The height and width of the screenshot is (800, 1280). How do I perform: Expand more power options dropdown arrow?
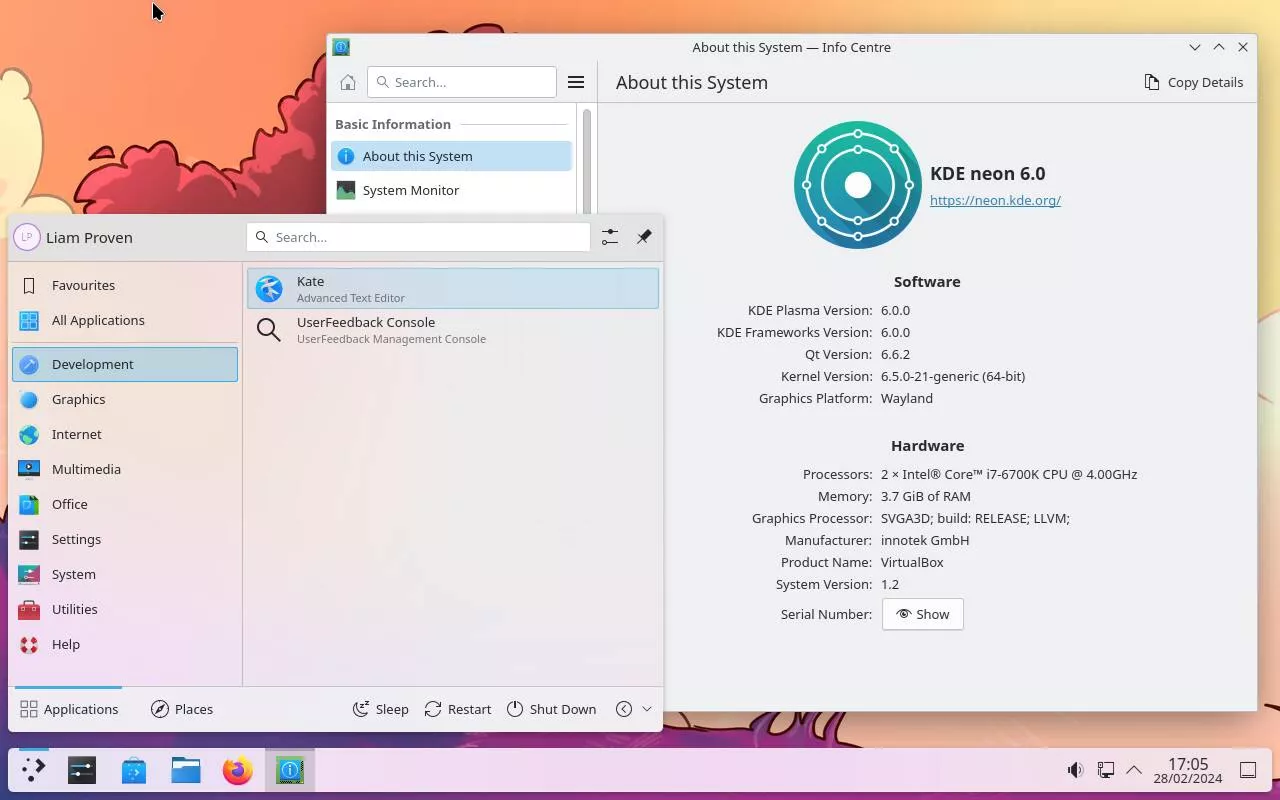point(647,709)
